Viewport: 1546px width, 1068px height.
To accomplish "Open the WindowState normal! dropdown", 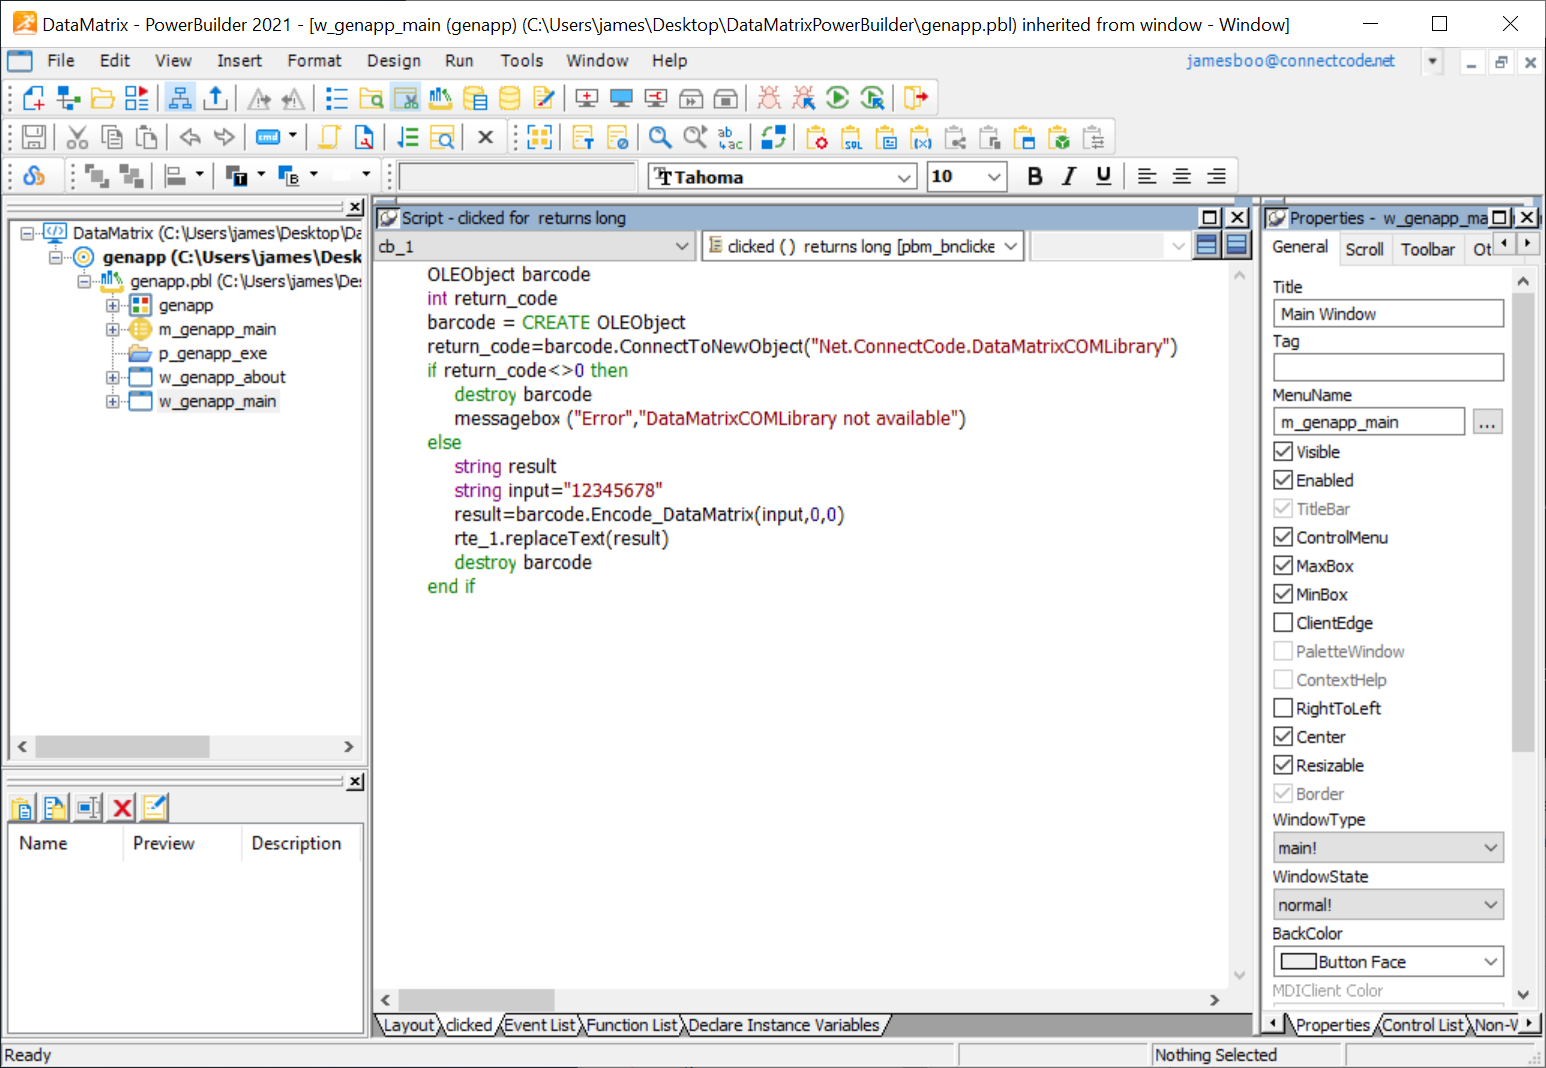I will point(1491,905).
